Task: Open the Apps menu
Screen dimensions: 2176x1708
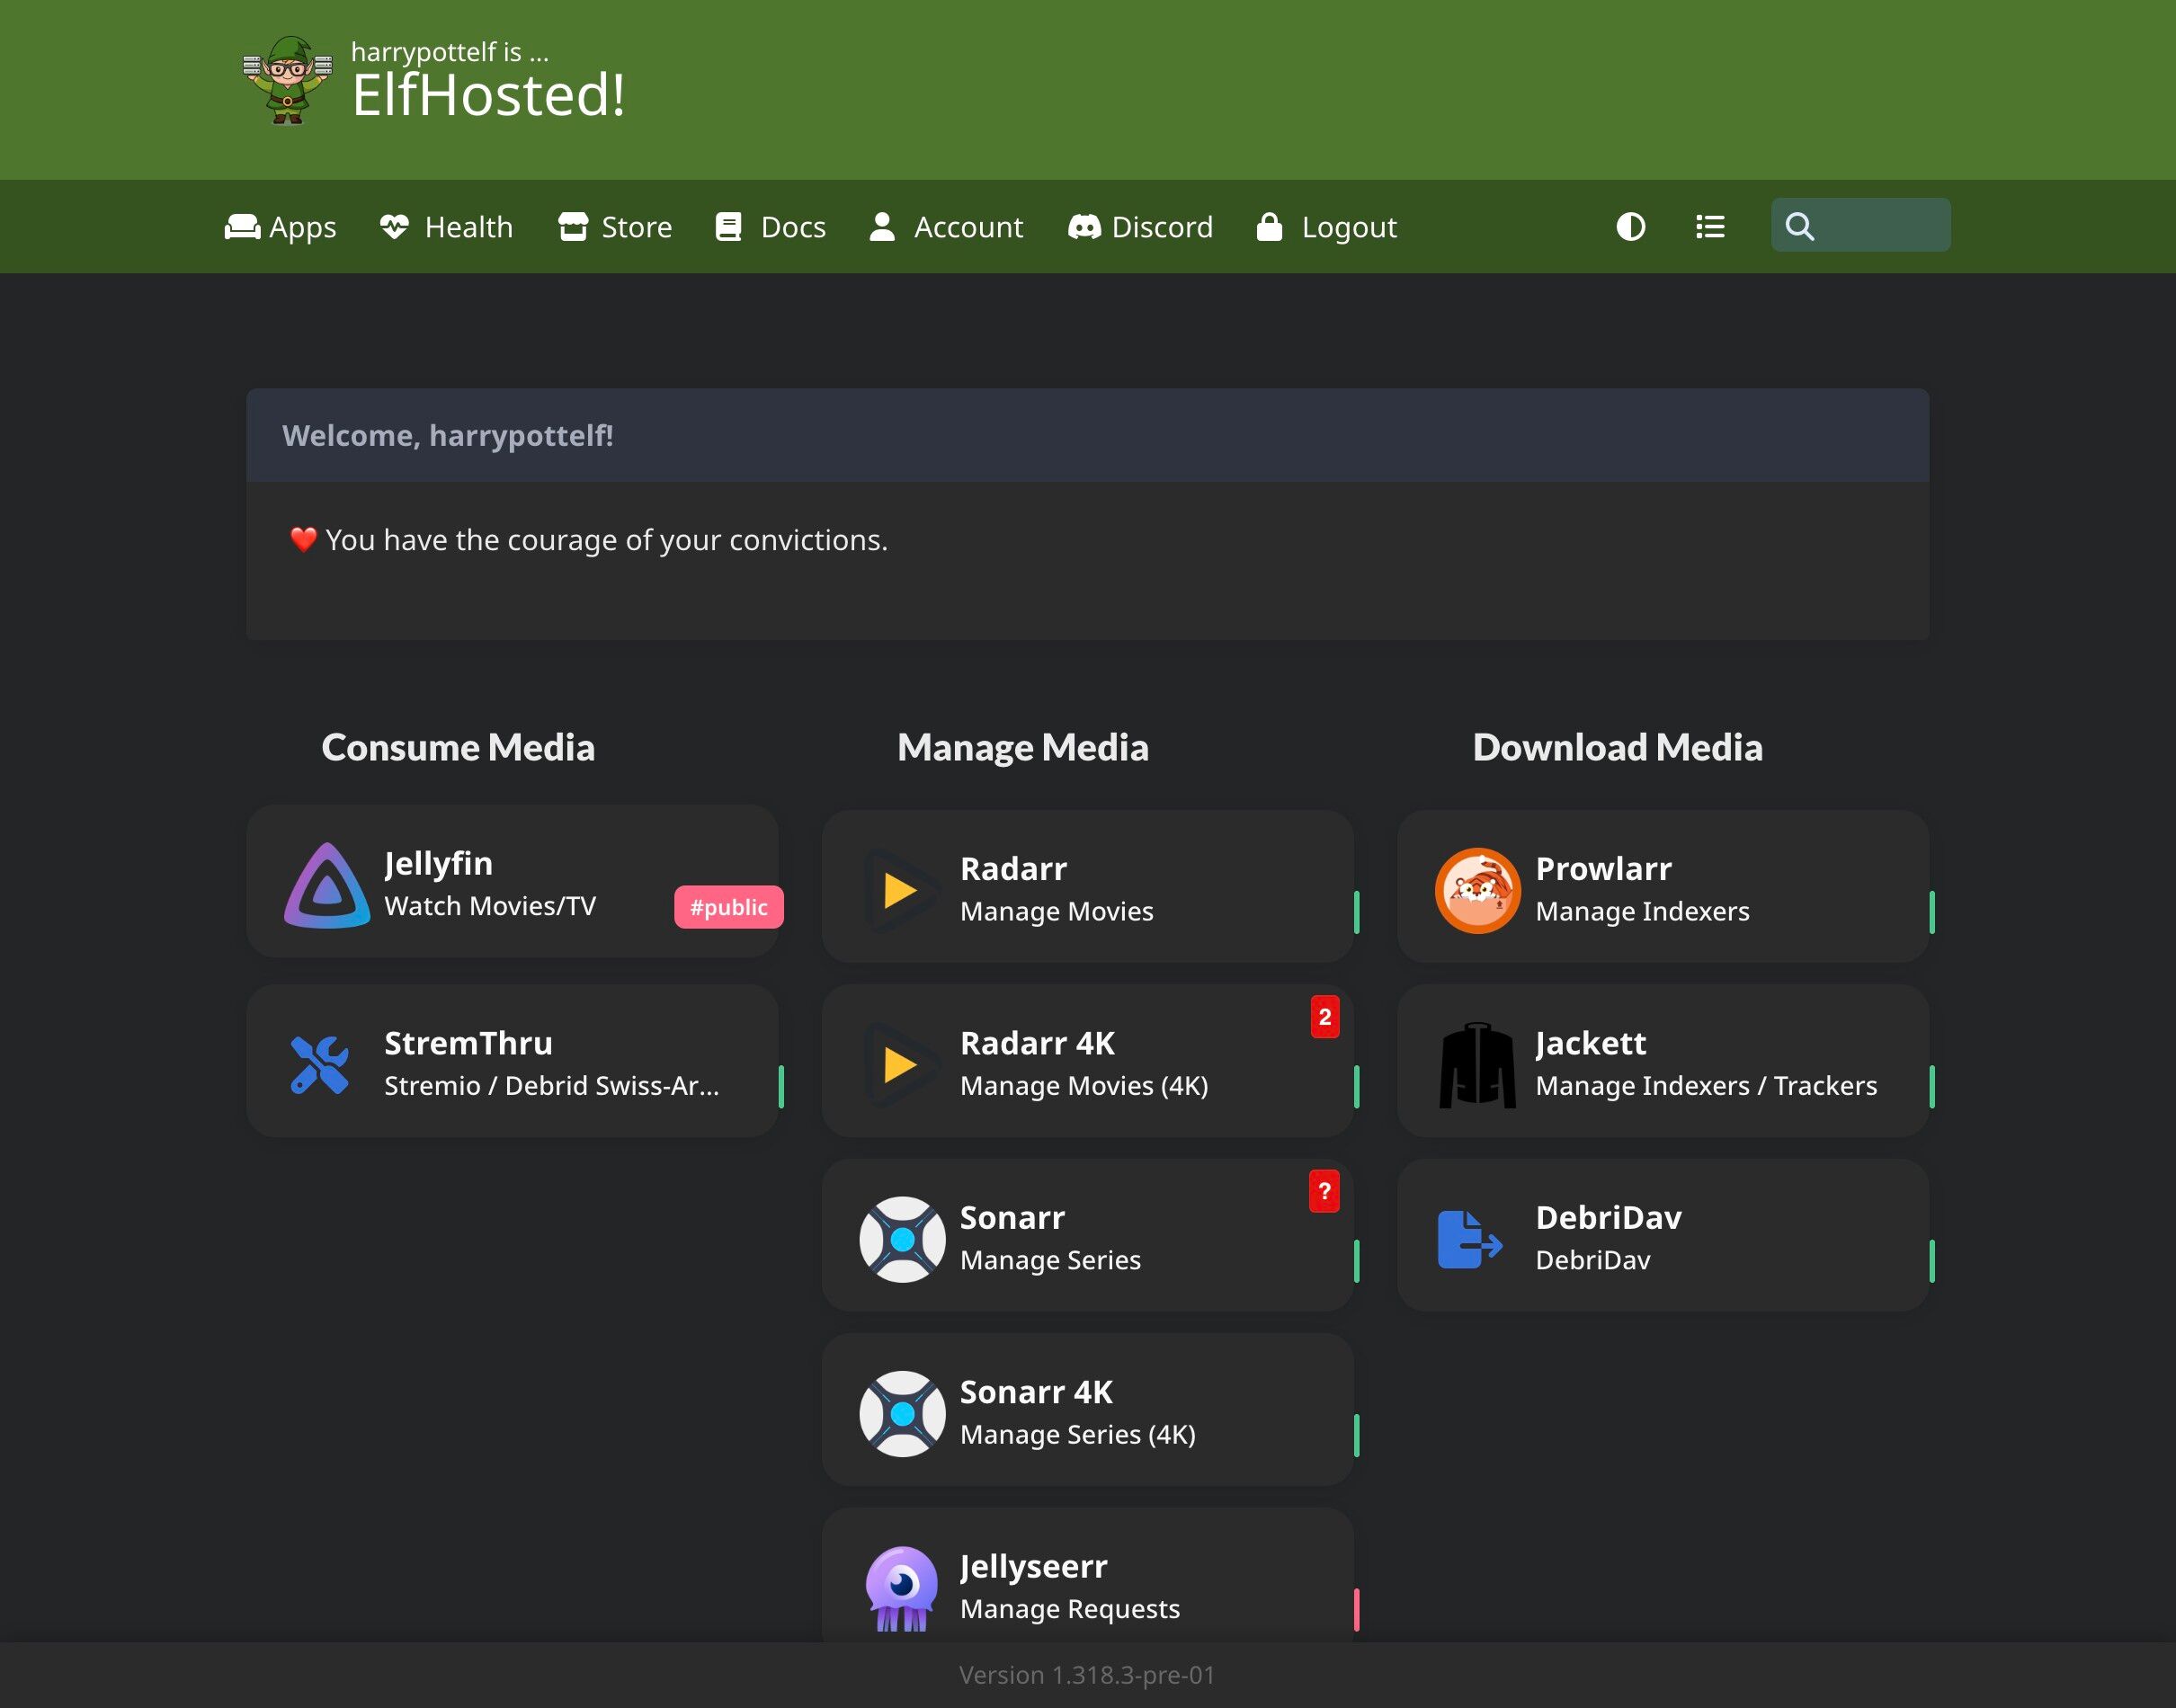Action: 280,227
